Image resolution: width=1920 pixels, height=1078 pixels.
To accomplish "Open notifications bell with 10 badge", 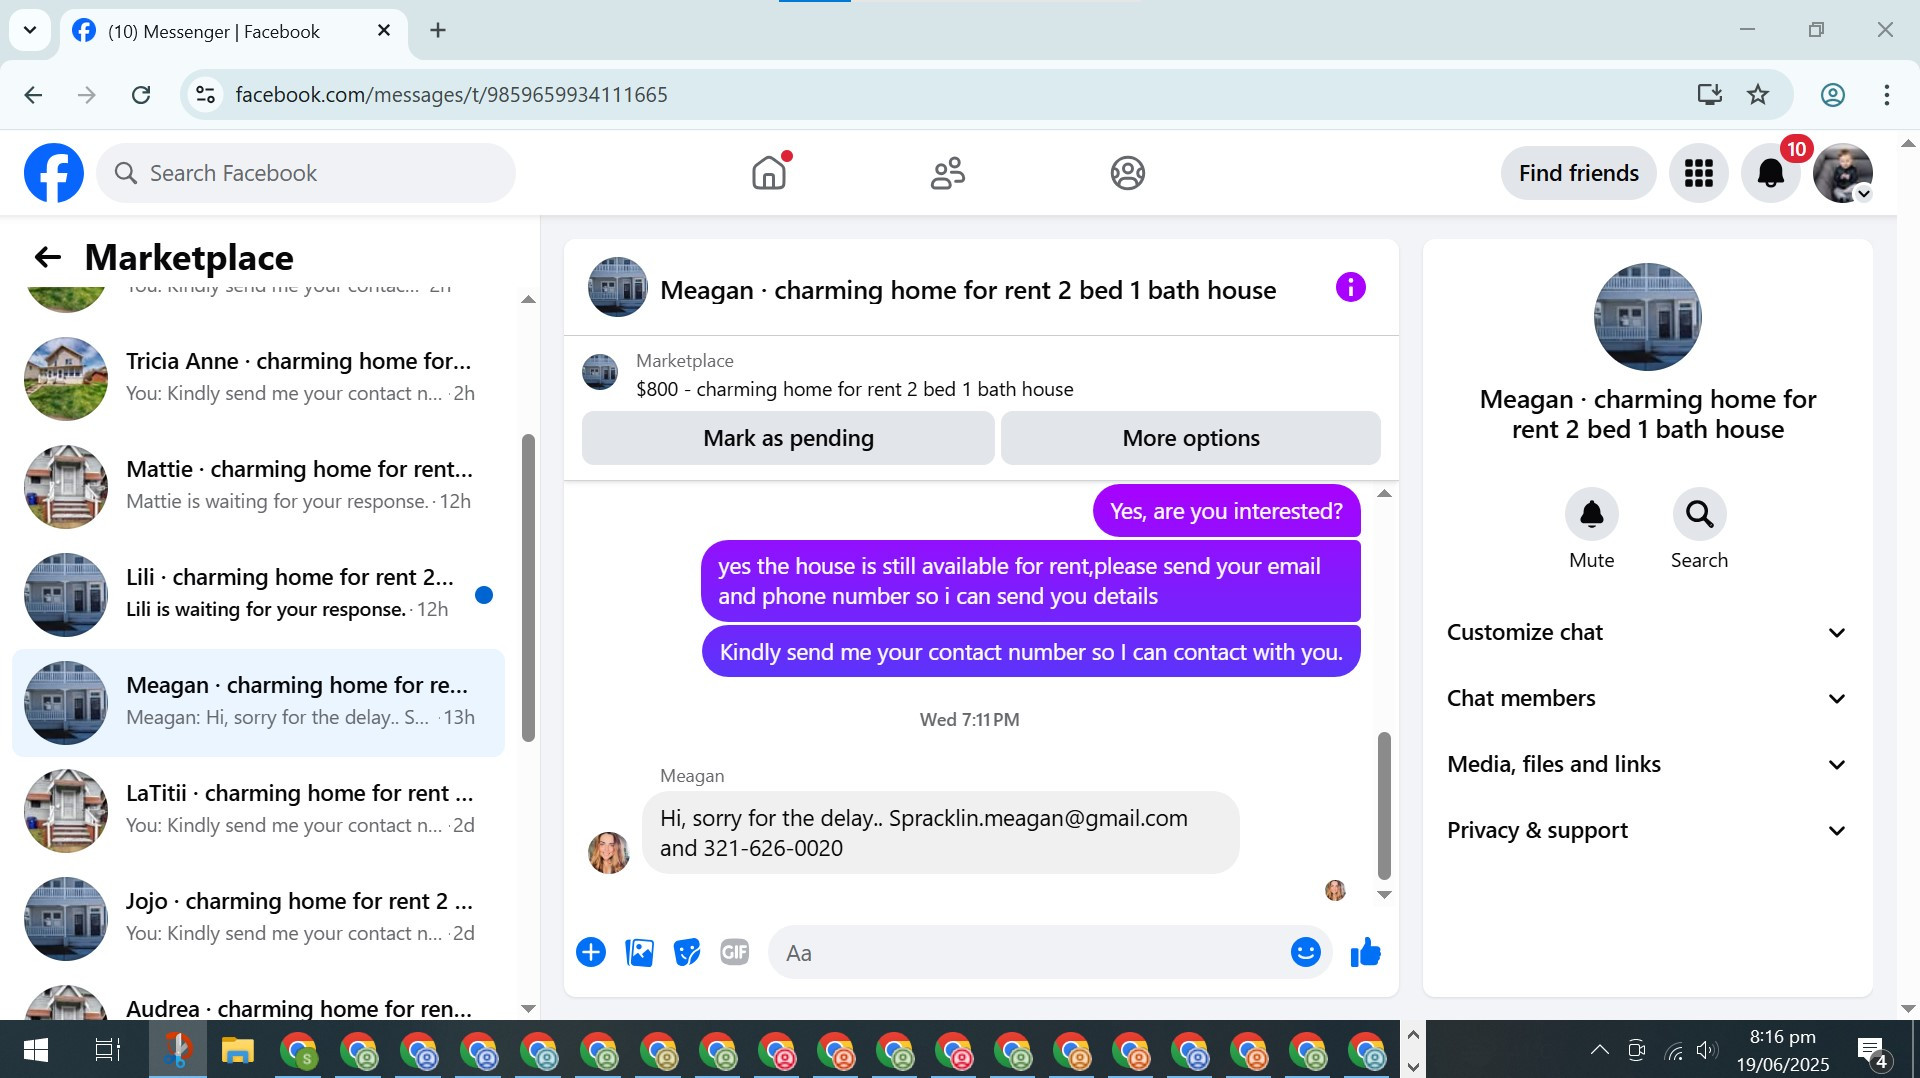I will coord(1771,173).
